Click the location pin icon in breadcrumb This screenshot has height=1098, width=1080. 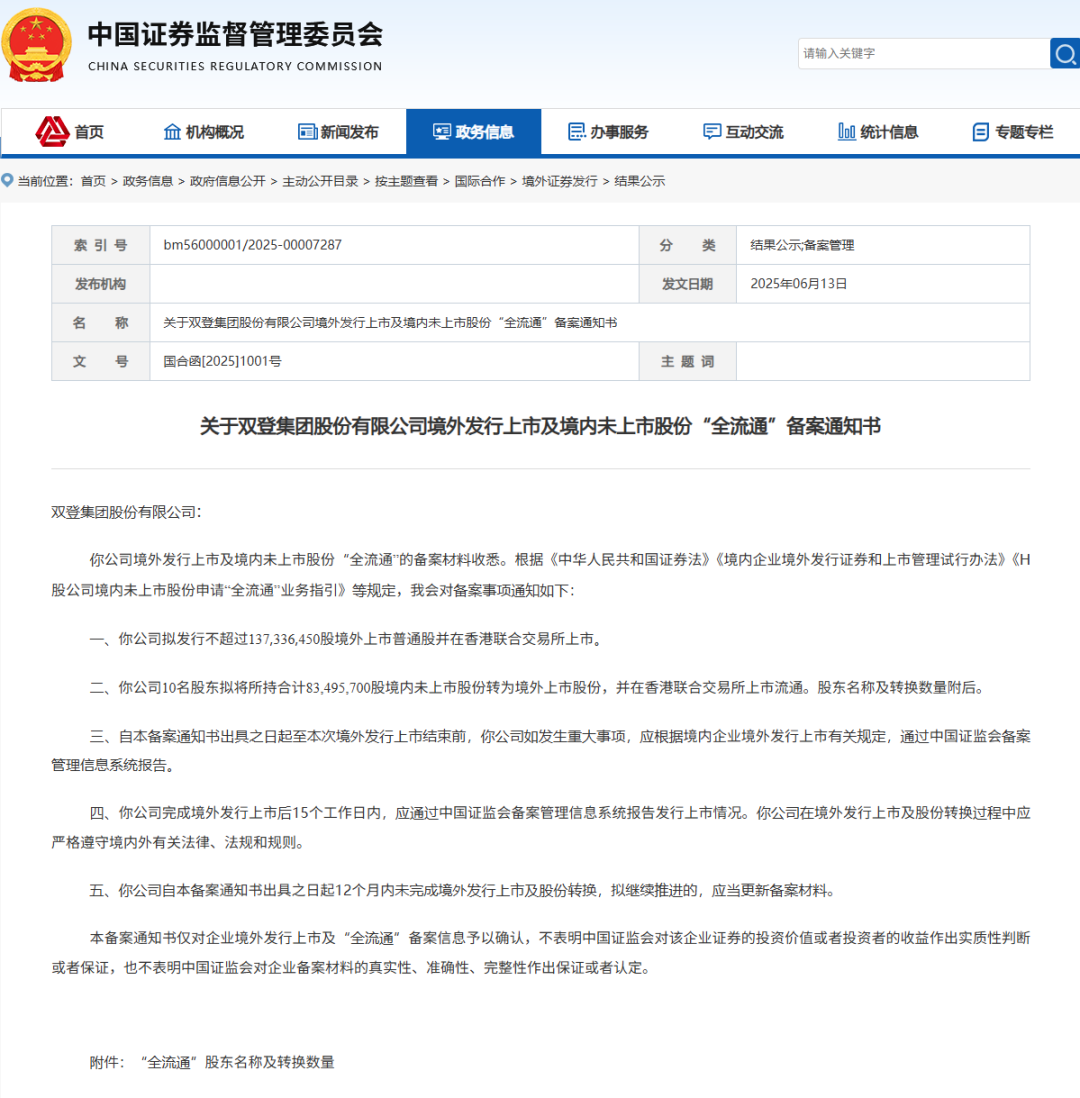(7, 181)
